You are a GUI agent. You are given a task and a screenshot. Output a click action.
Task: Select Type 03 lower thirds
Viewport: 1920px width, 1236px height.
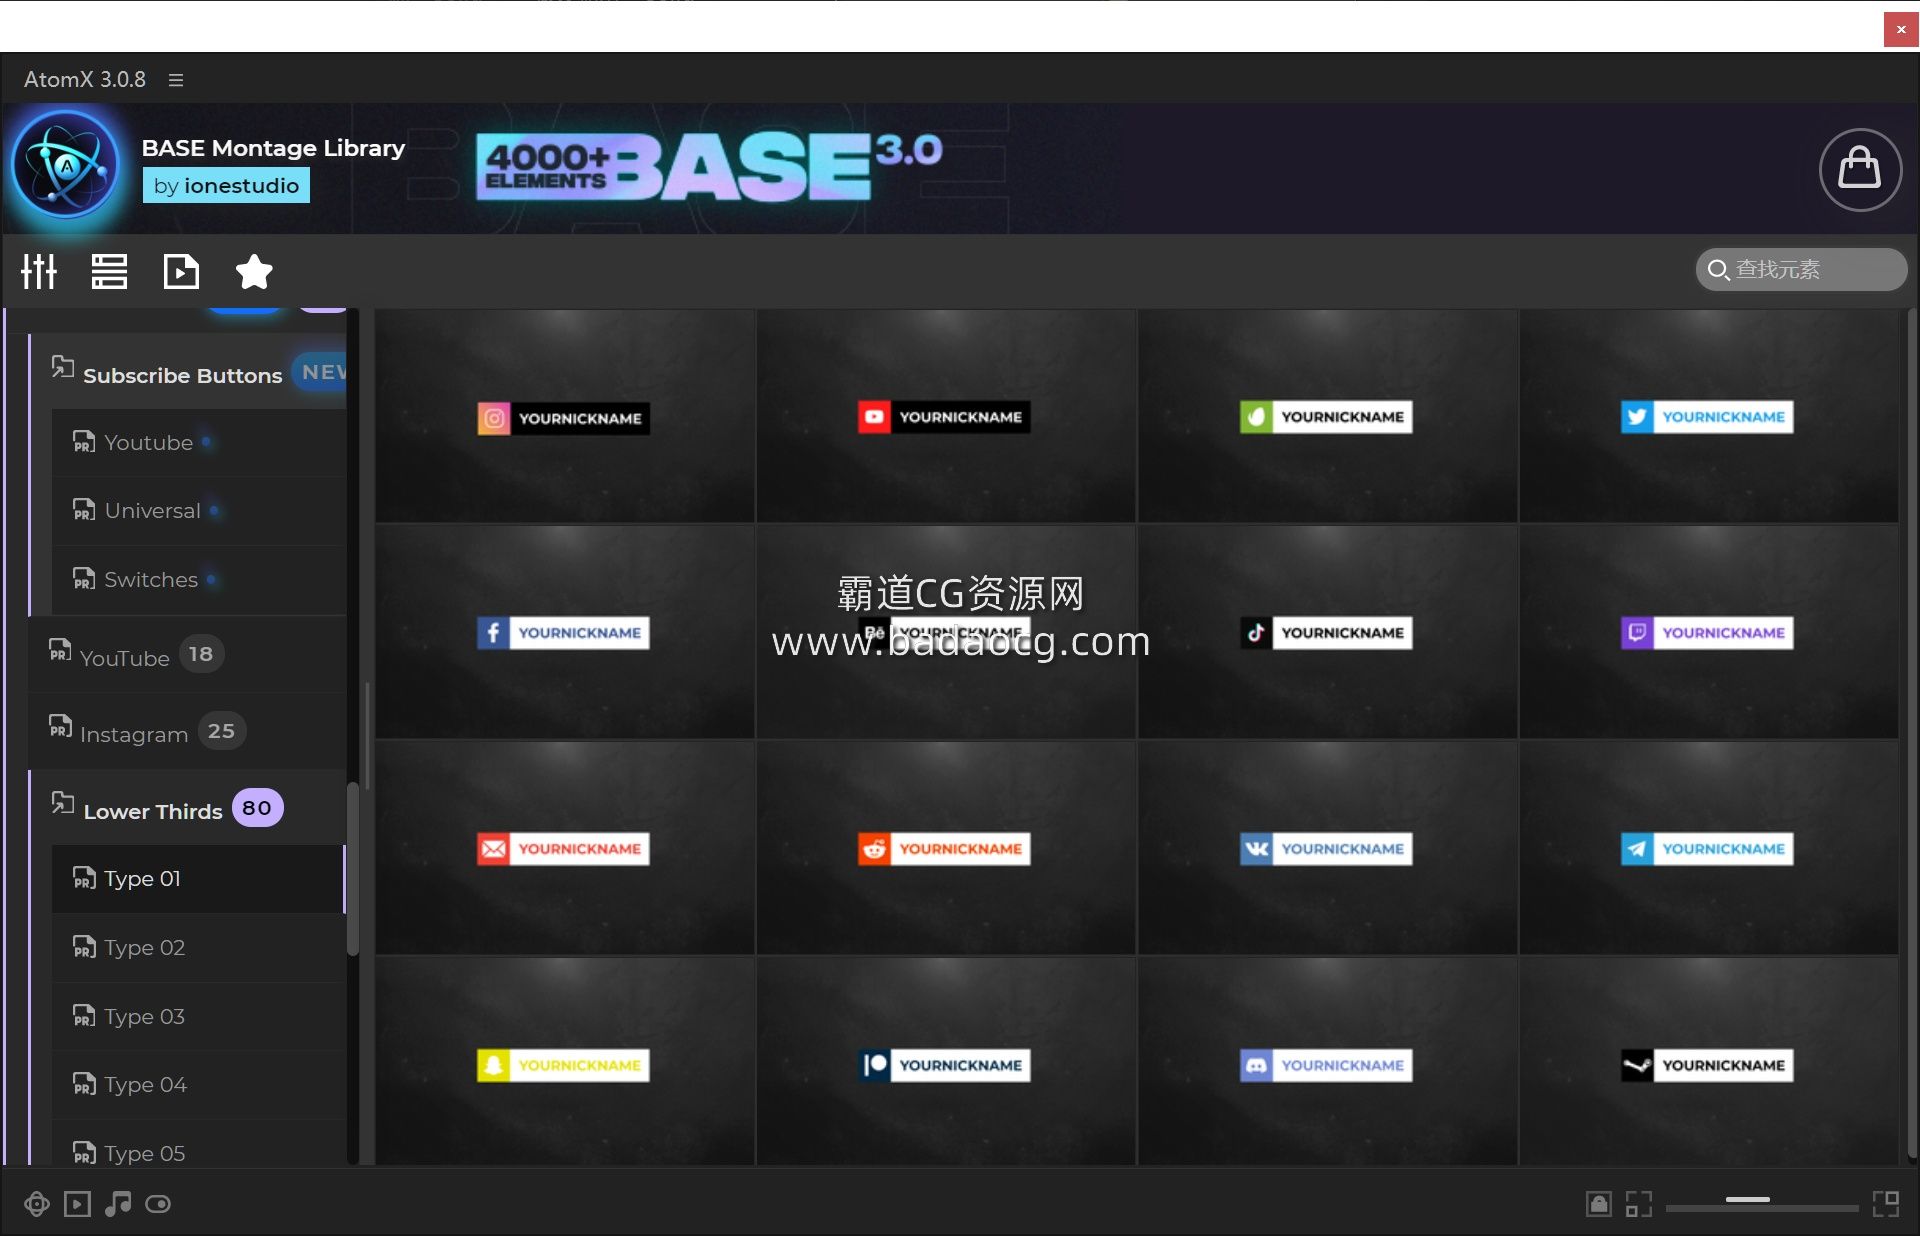199,1017
